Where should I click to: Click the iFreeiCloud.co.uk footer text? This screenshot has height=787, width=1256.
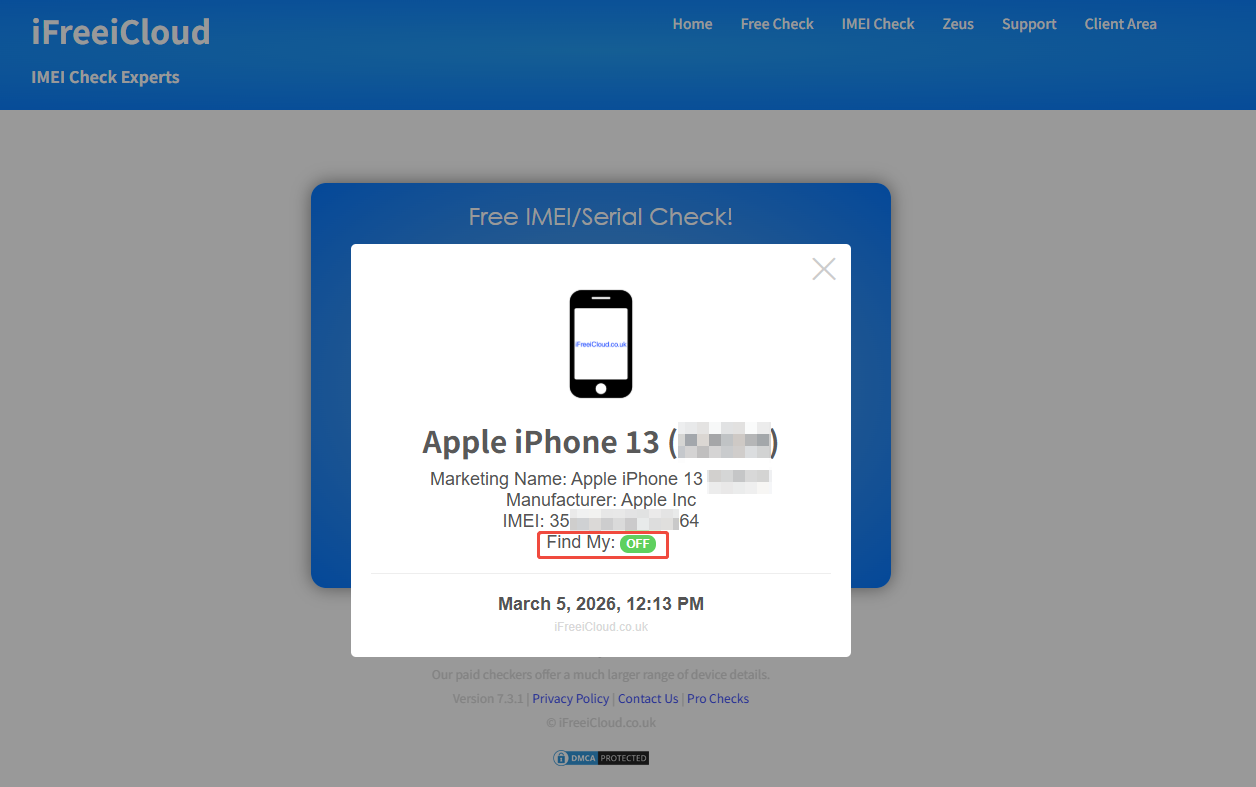coord(600,626)
